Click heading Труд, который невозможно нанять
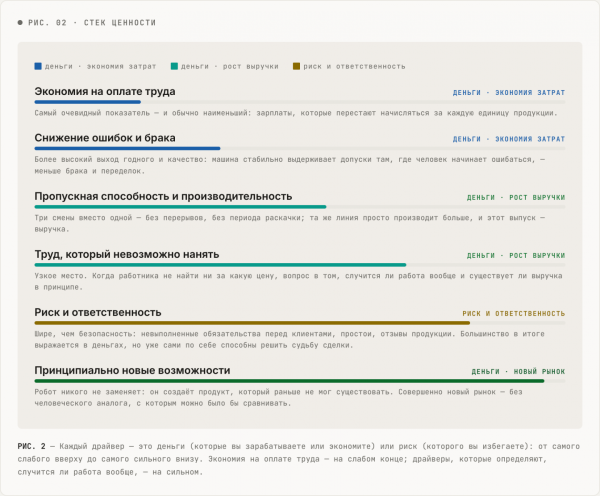The width and height of the screenshot is (600, 496). click(x=127, y=255)
